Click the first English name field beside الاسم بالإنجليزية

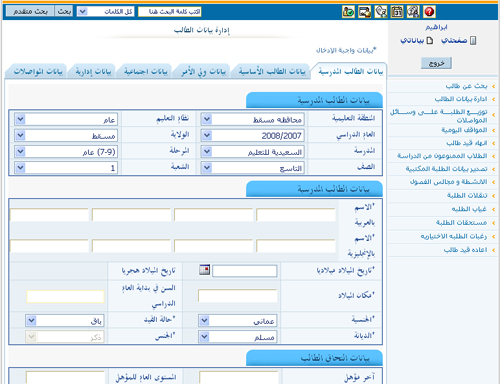296,246
